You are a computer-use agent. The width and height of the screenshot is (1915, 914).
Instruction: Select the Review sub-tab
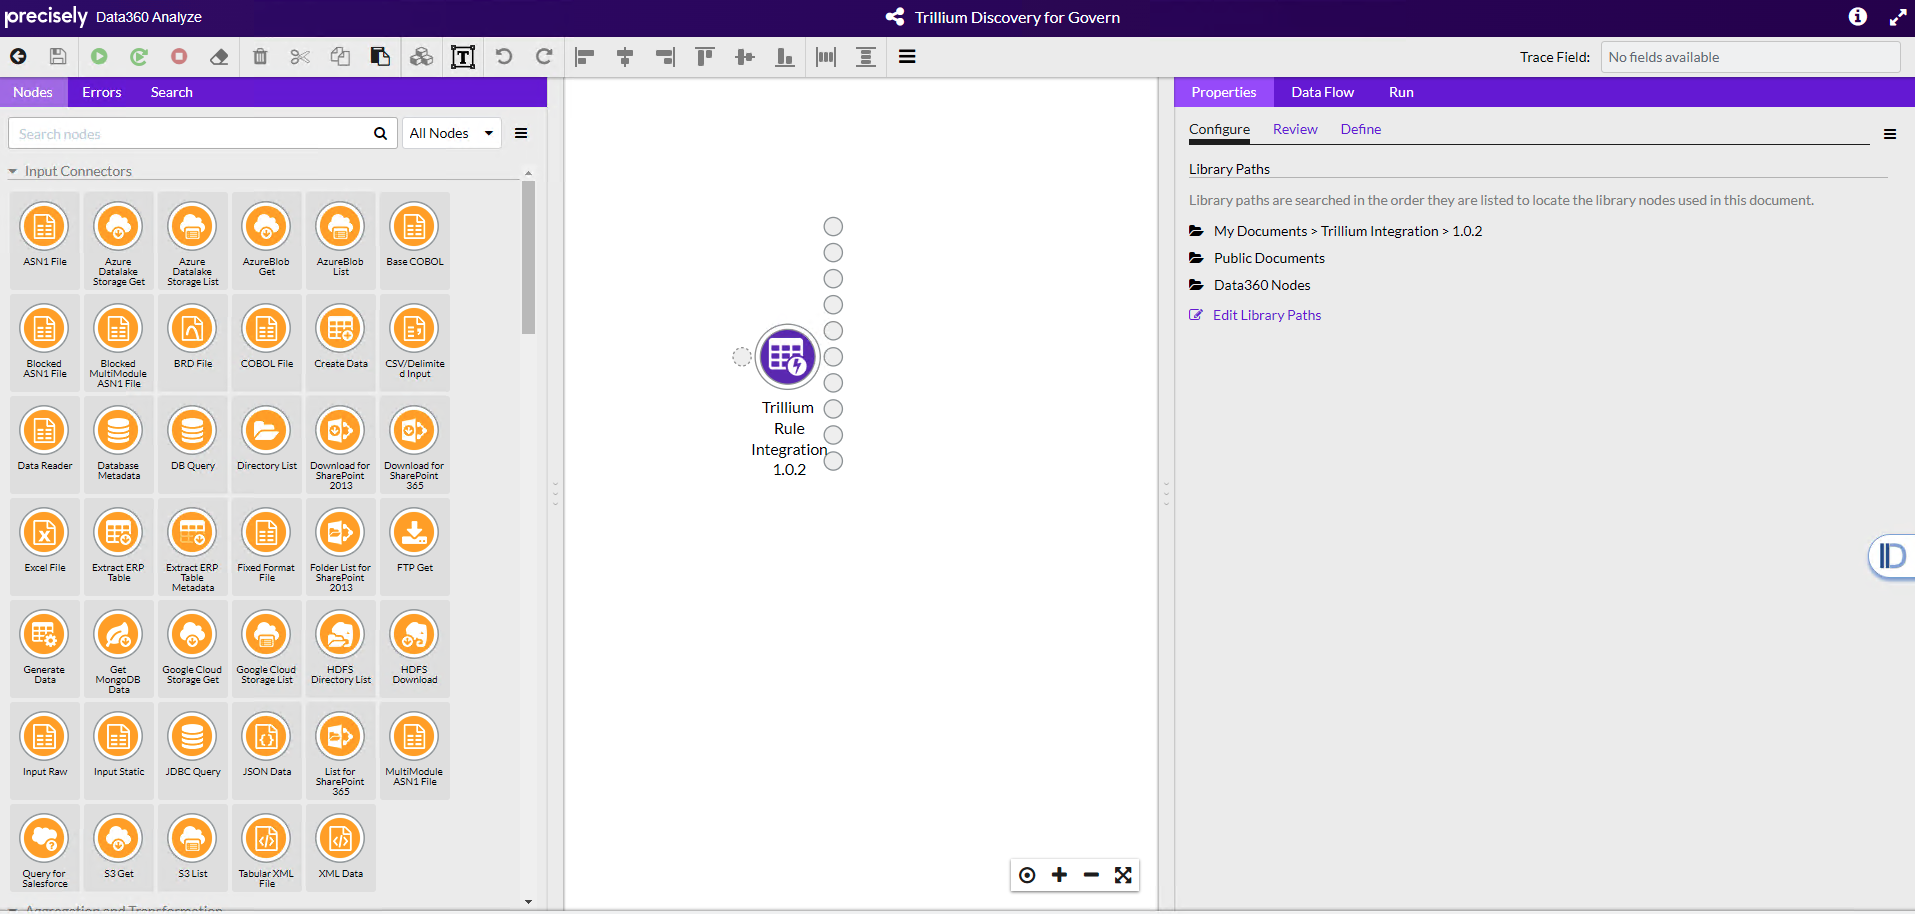[x=1295, y=129]
